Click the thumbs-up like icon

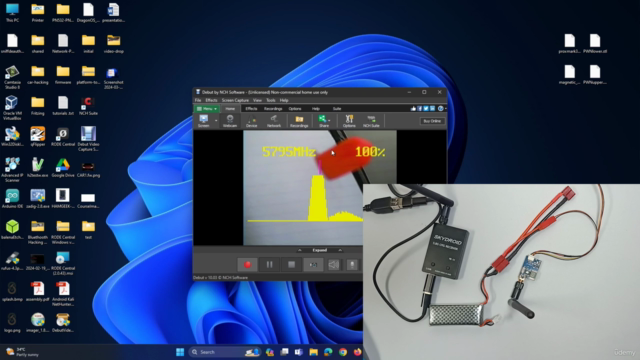click(413, 109)
